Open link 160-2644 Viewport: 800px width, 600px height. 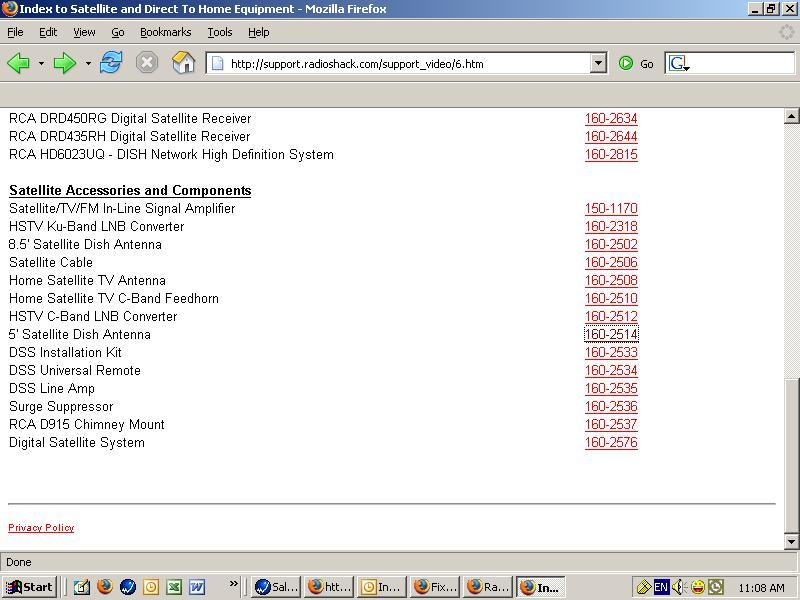pyautogui.click(x=611, y=136)
